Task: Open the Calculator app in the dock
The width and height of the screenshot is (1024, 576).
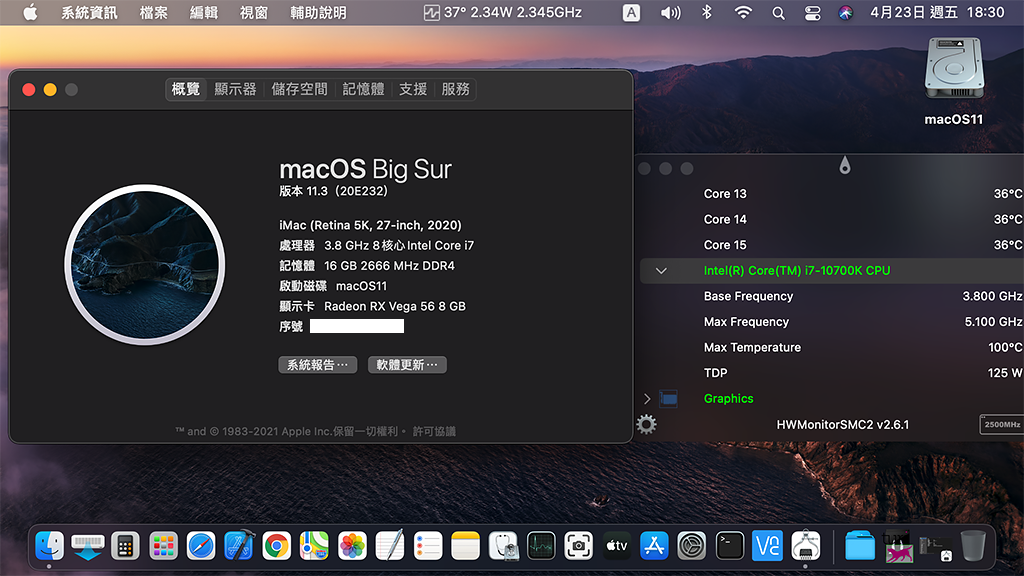Action: tap(125, 545)
